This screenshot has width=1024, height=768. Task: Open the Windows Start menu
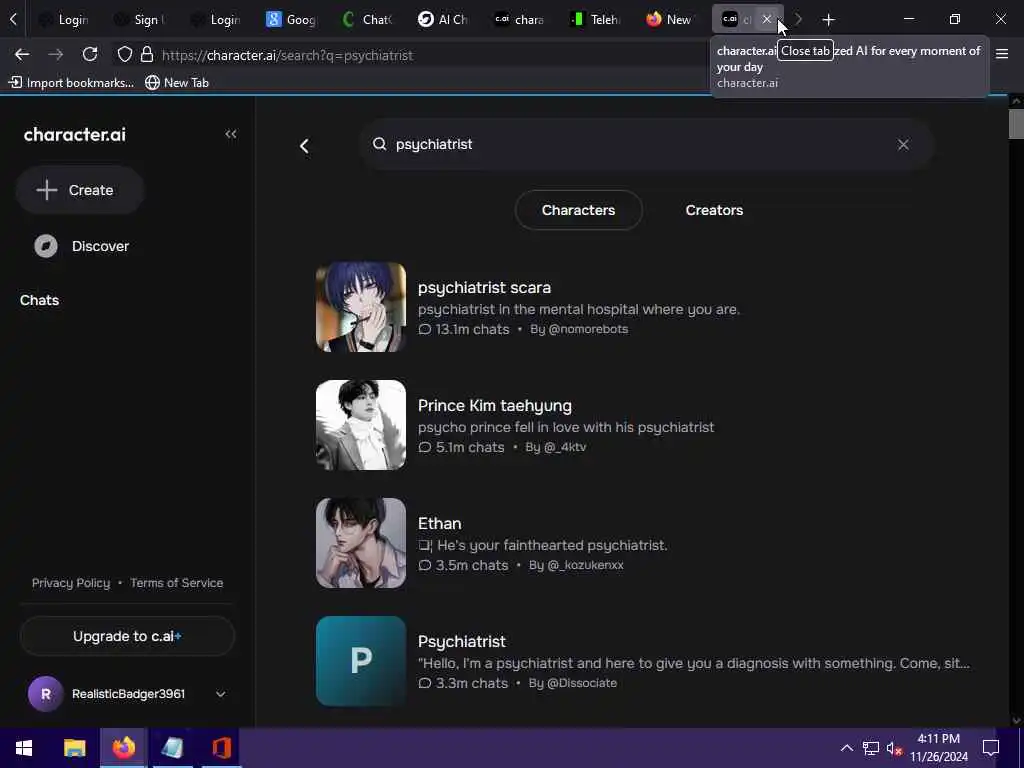24,748
